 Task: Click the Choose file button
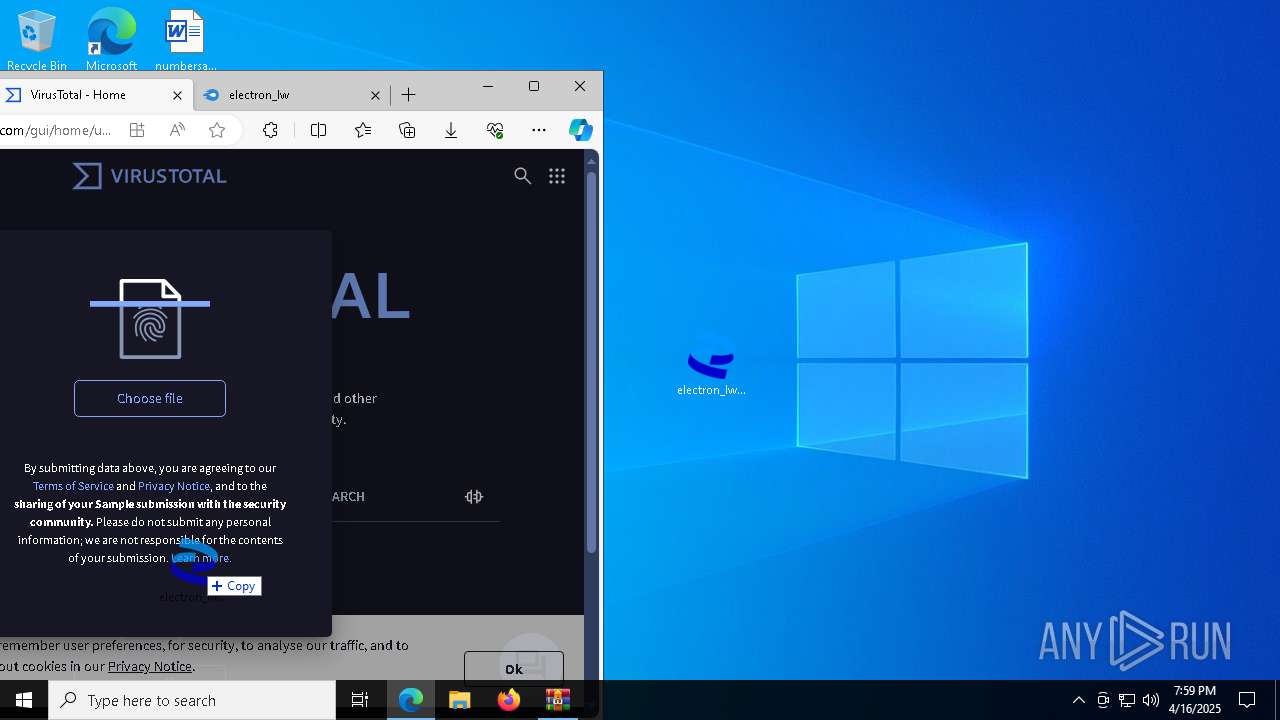coord(150,398)
